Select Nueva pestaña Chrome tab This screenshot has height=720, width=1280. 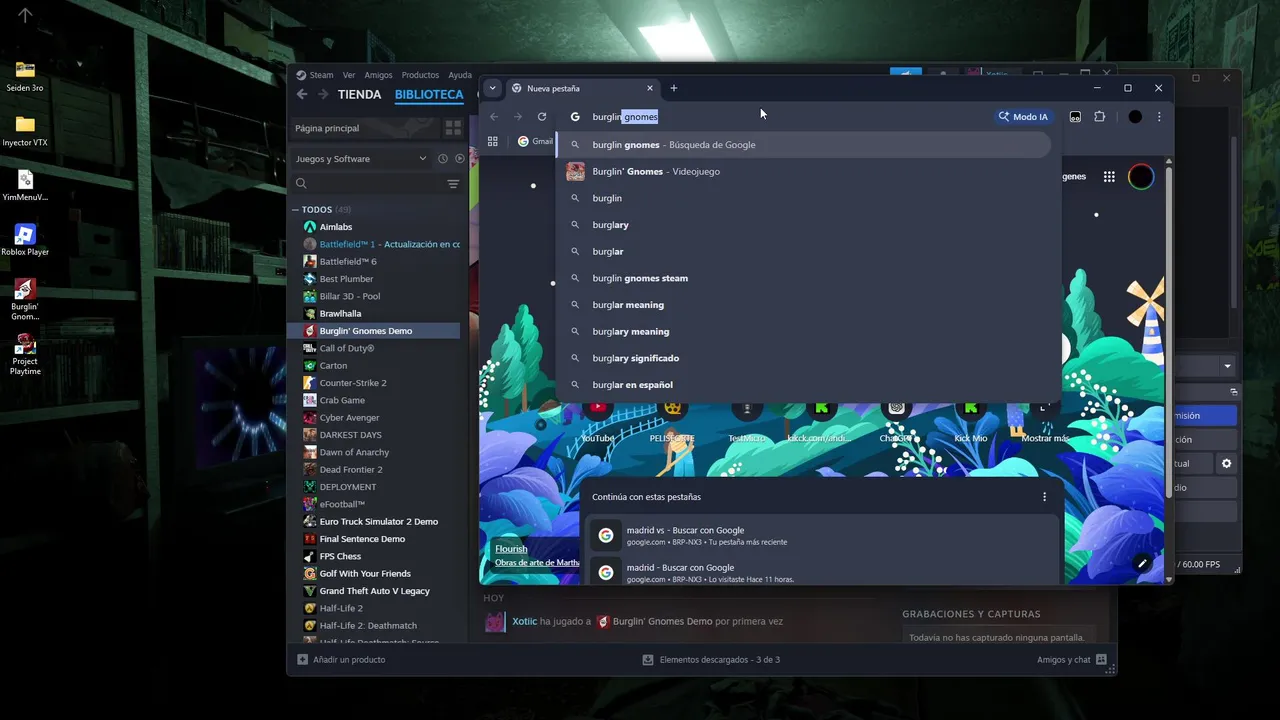[583, 88]
